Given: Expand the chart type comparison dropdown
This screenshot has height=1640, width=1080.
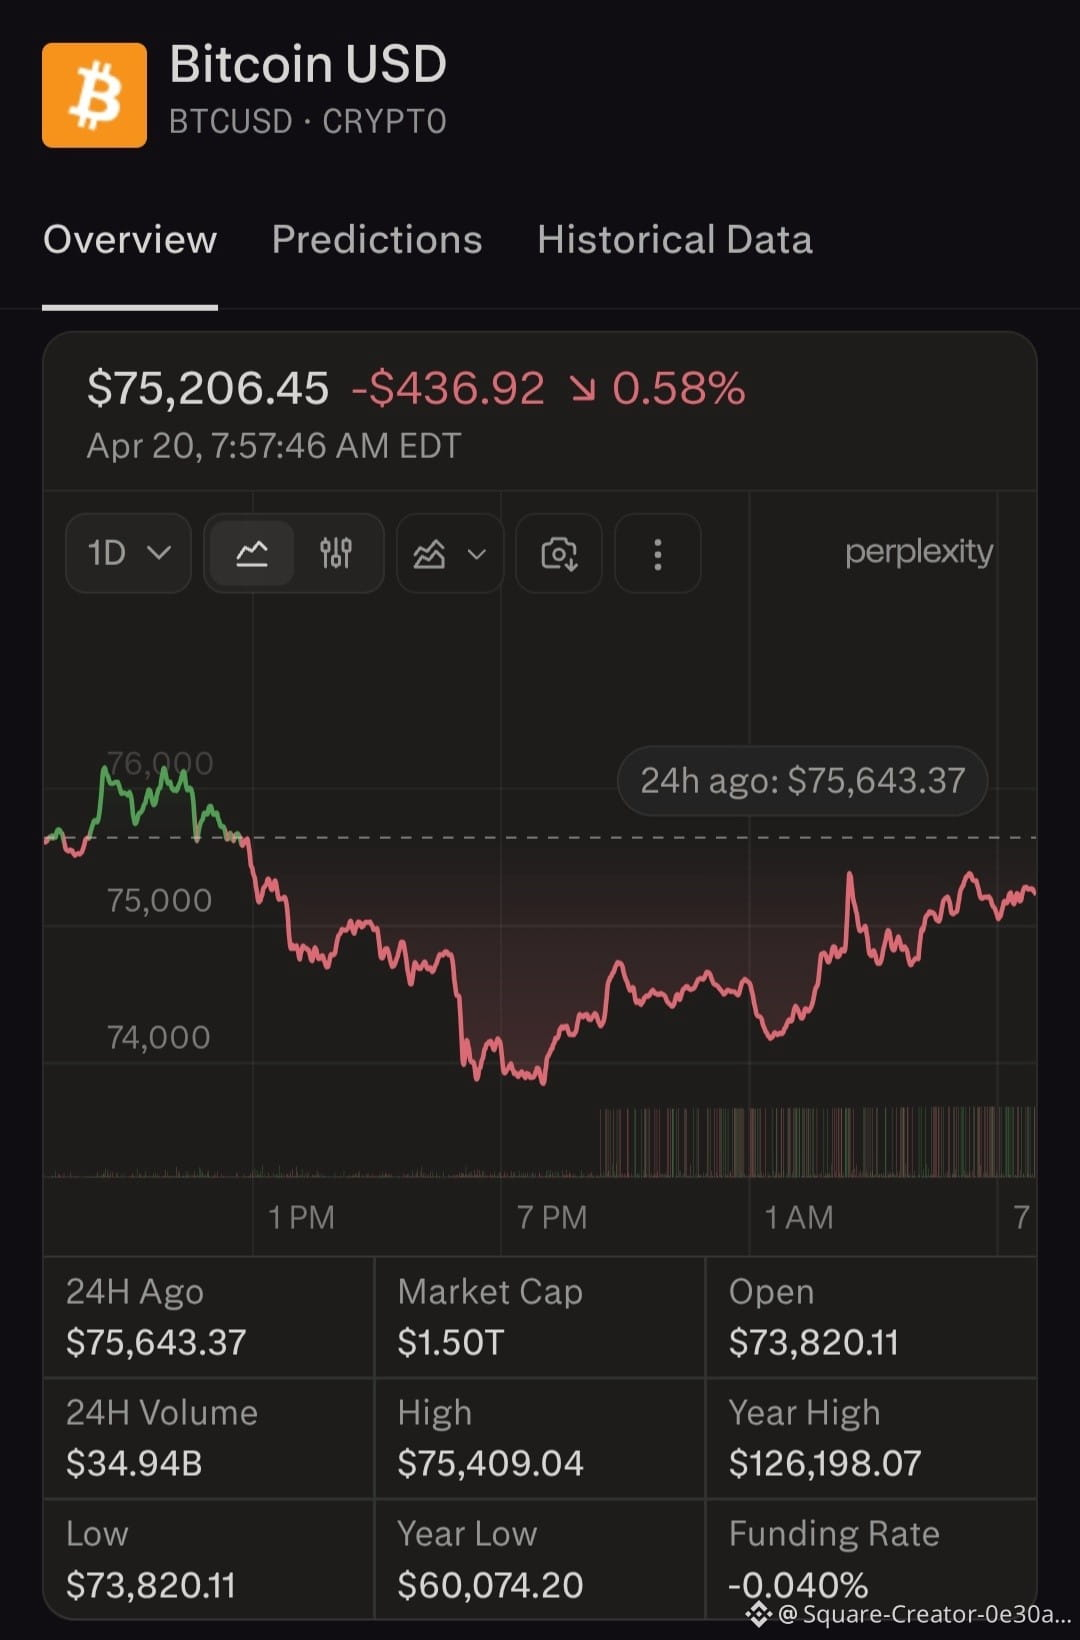Looking at the screenshot, I should (450, 553).
